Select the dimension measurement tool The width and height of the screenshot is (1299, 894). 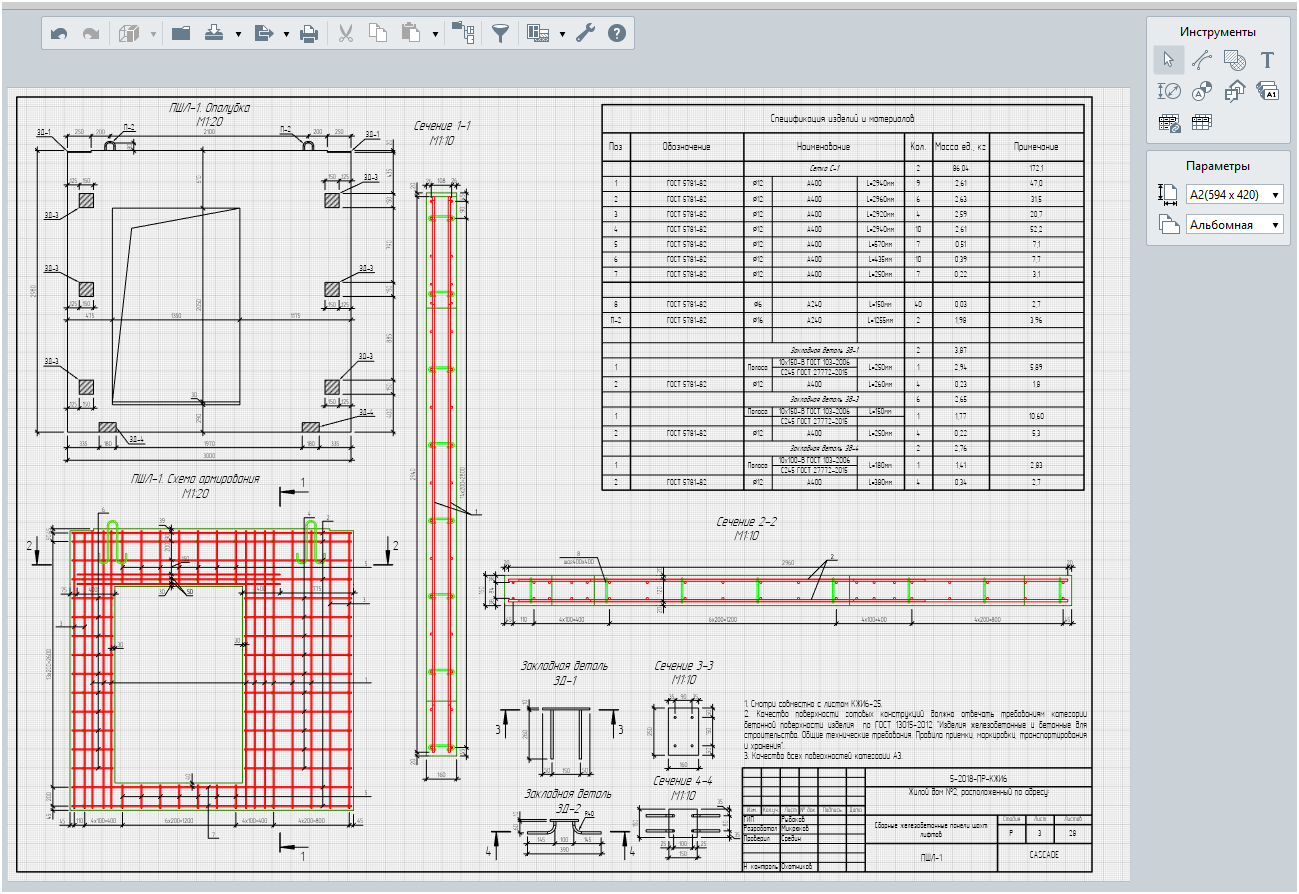coord(1168,91)
